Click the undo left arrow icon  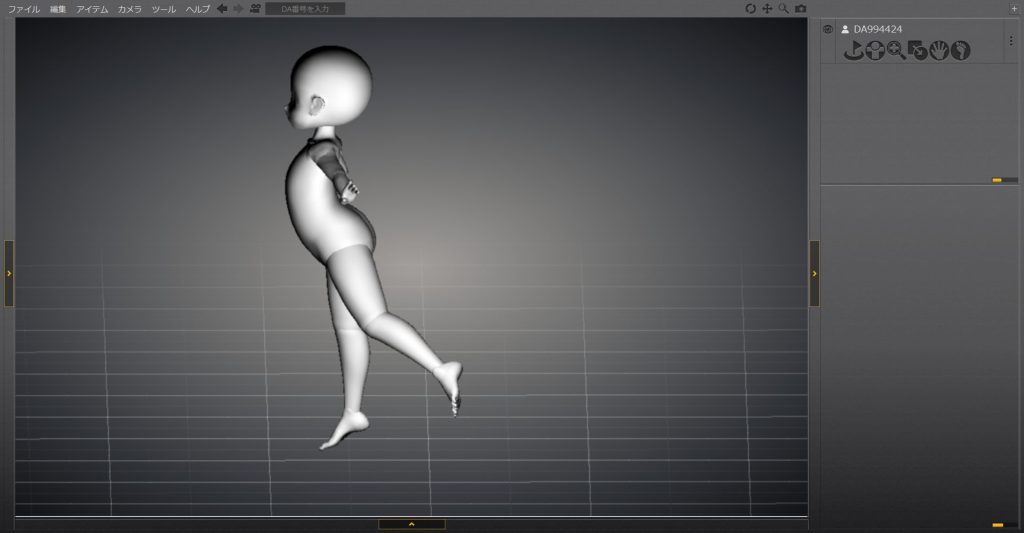tap(222, 8)
